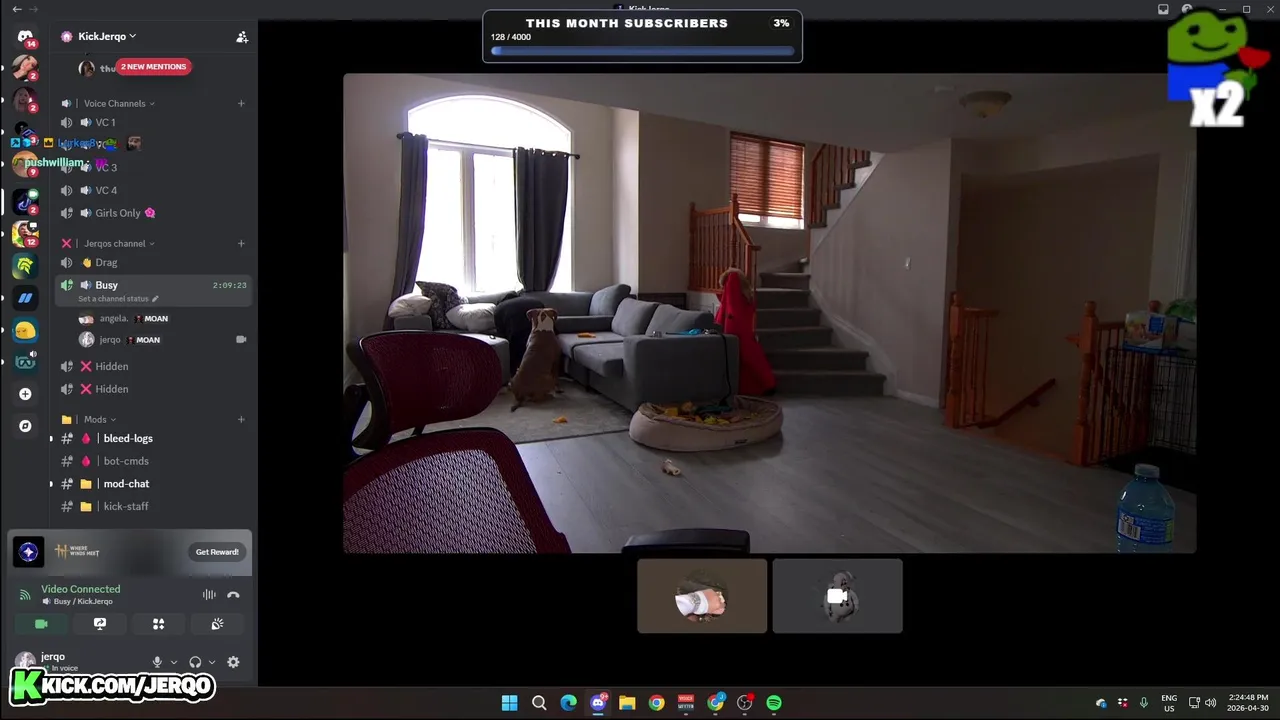Open Discord direct messages home icon

tap(25, 36)
